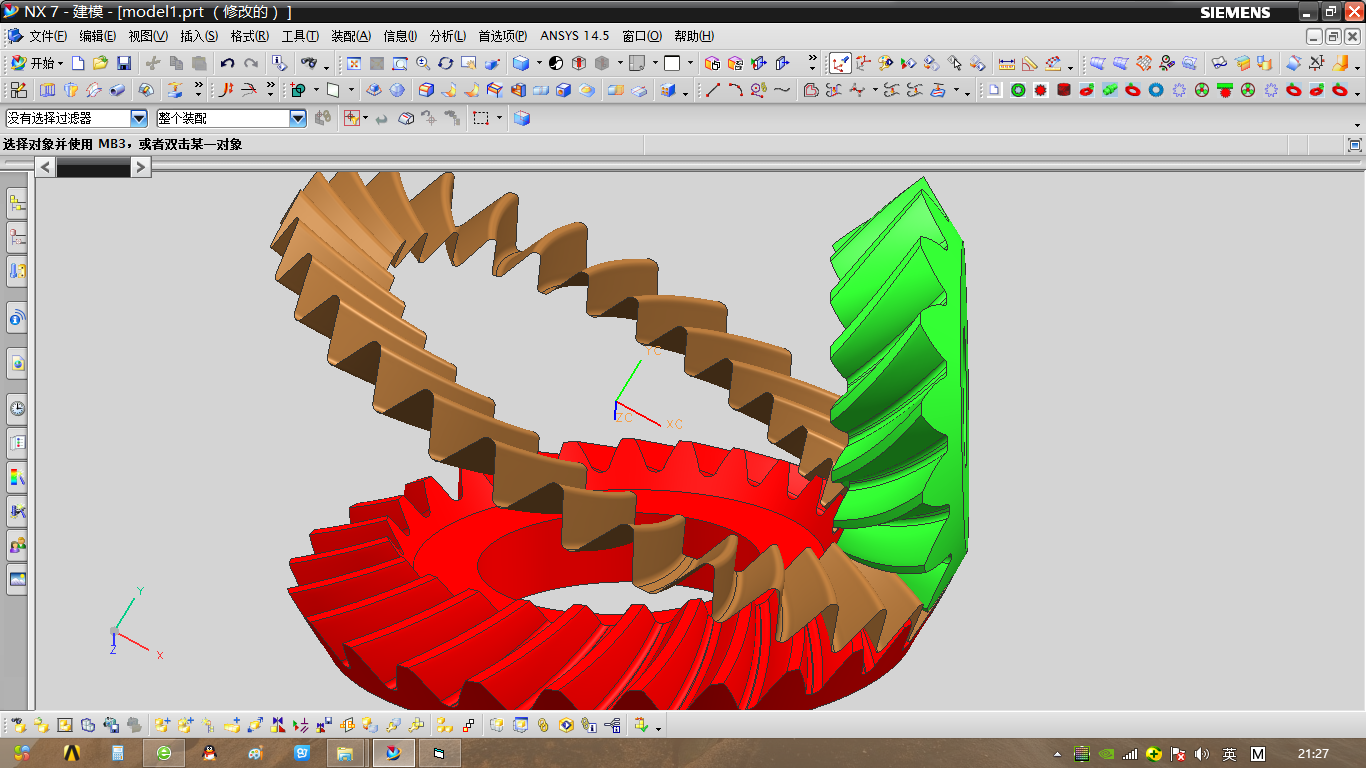Screen dimensions: 1366x768
Task: Click the green ring gear icon
Action: pyautogui.click(x=1018, y=90)
